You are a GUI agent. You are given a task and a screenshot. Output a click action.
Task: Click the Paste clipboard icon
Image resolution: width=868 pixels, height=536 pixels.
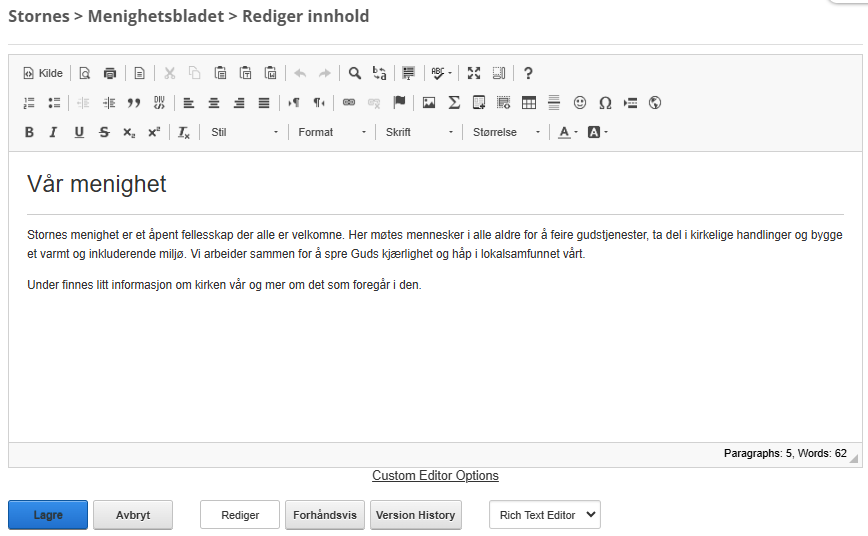pos(220,73)
